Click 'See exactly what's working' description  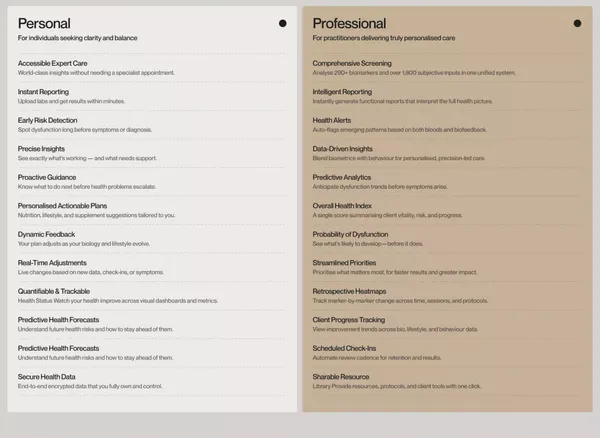[87, 158]
